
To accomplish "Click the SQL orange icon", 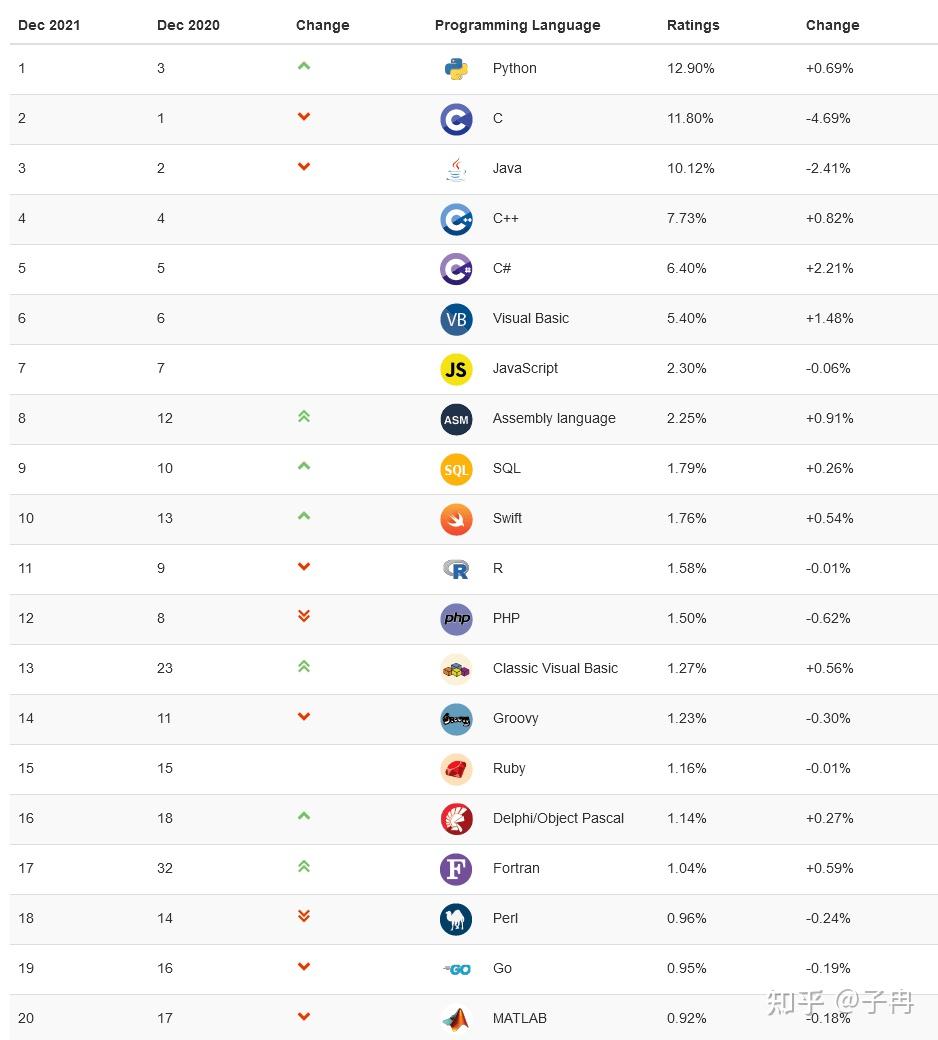I will 456,469.
